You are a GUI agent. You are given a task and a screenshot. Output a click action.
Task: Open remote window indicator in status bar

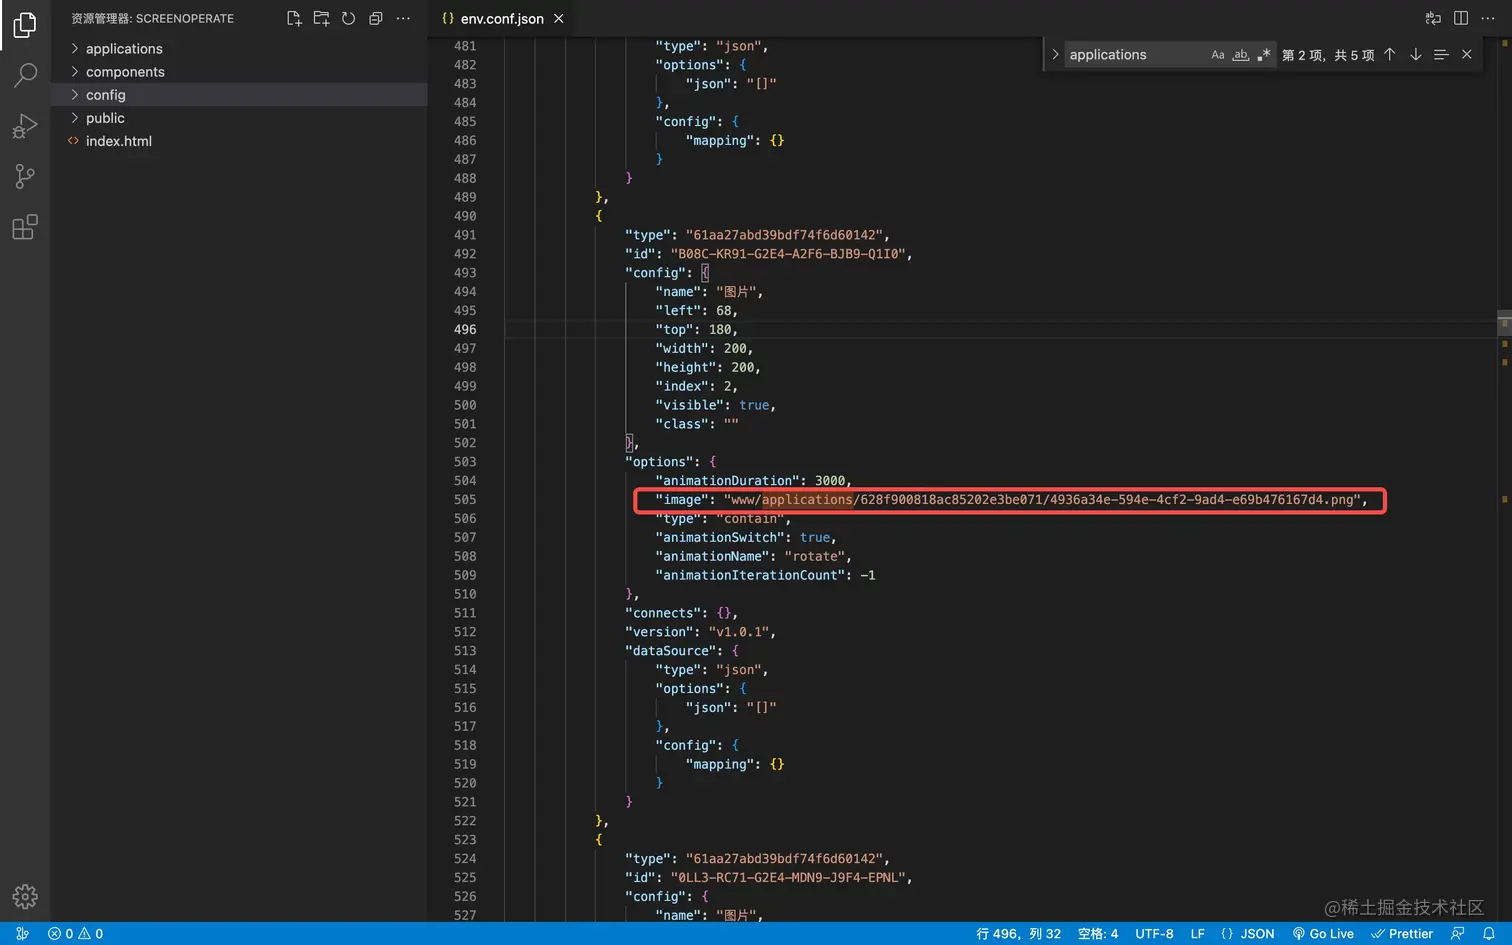[22, 933]
